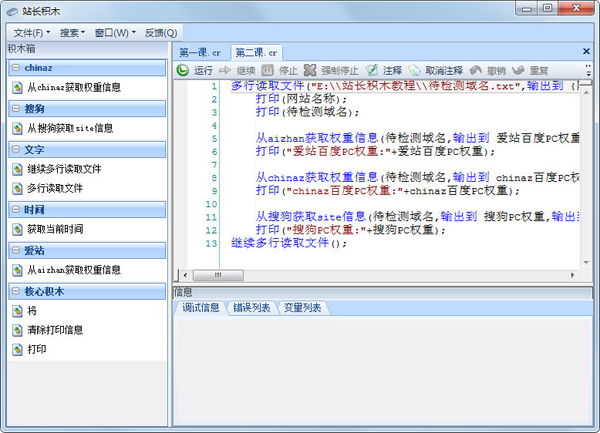Click the Stop icon in the toolbar
This screenshot has width=600, height=433.
click(267, 70)
